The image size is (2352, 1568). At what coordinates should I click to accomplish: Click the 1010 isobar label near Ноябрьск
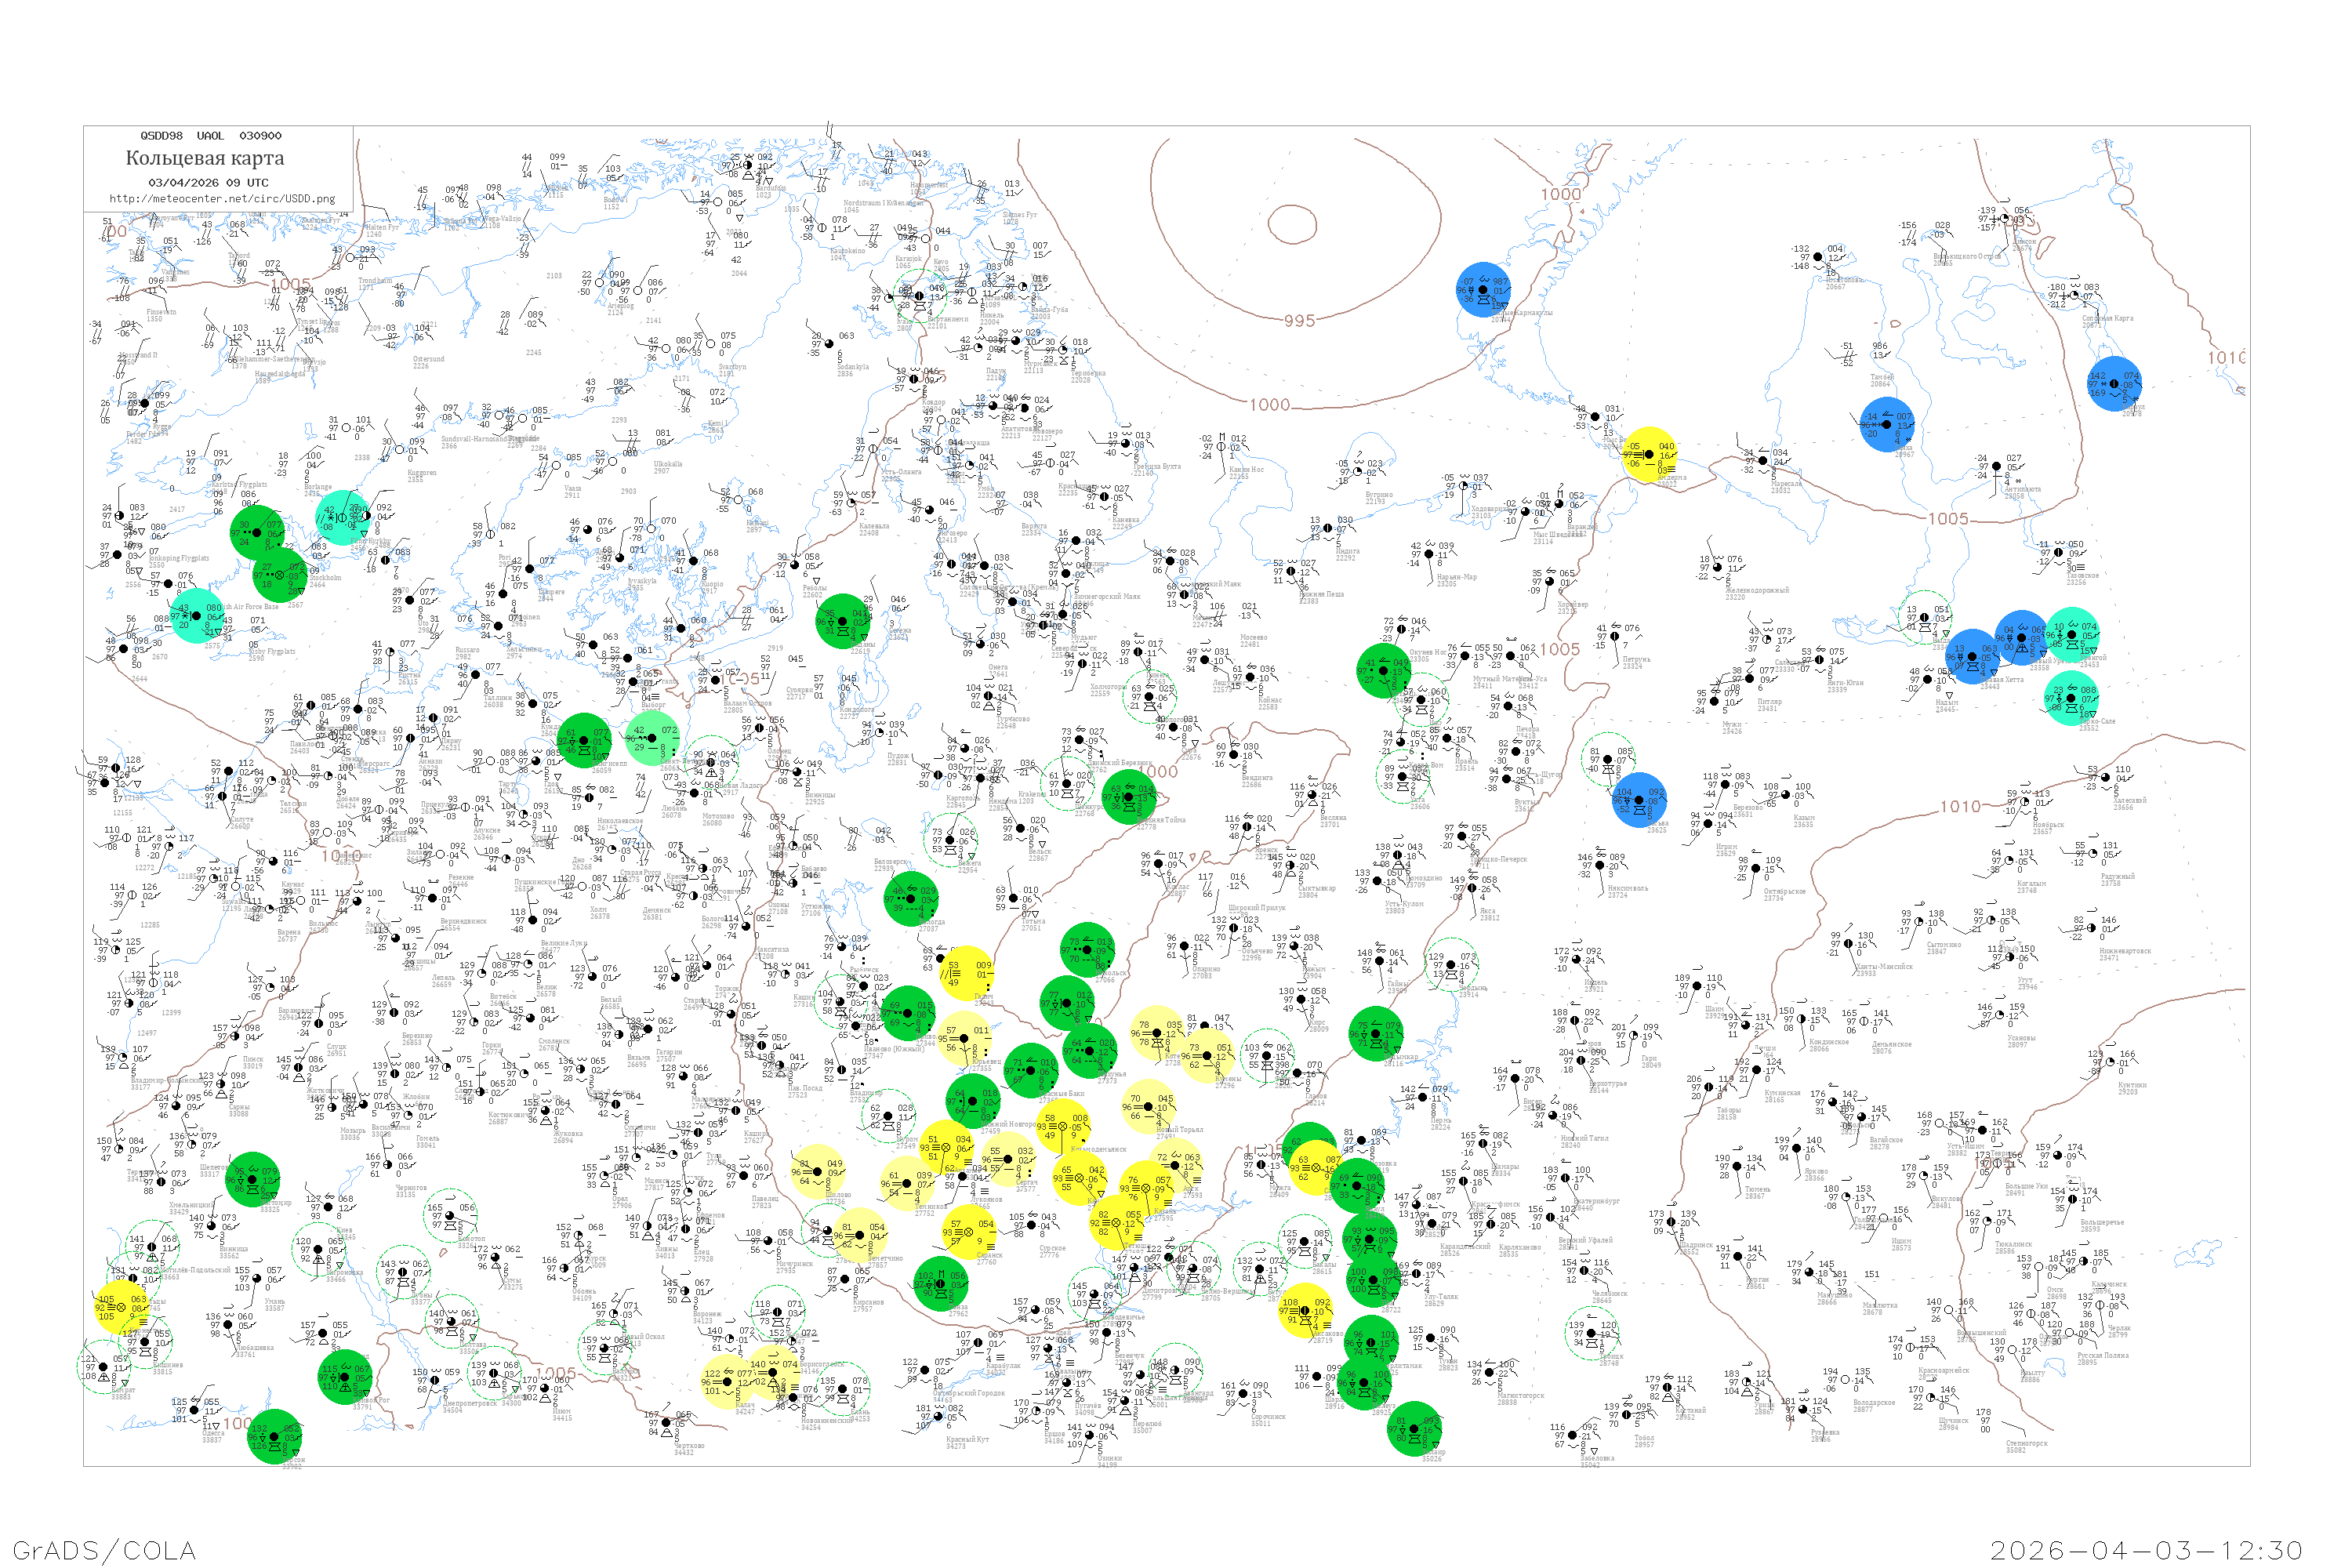tap(1960, 807)
